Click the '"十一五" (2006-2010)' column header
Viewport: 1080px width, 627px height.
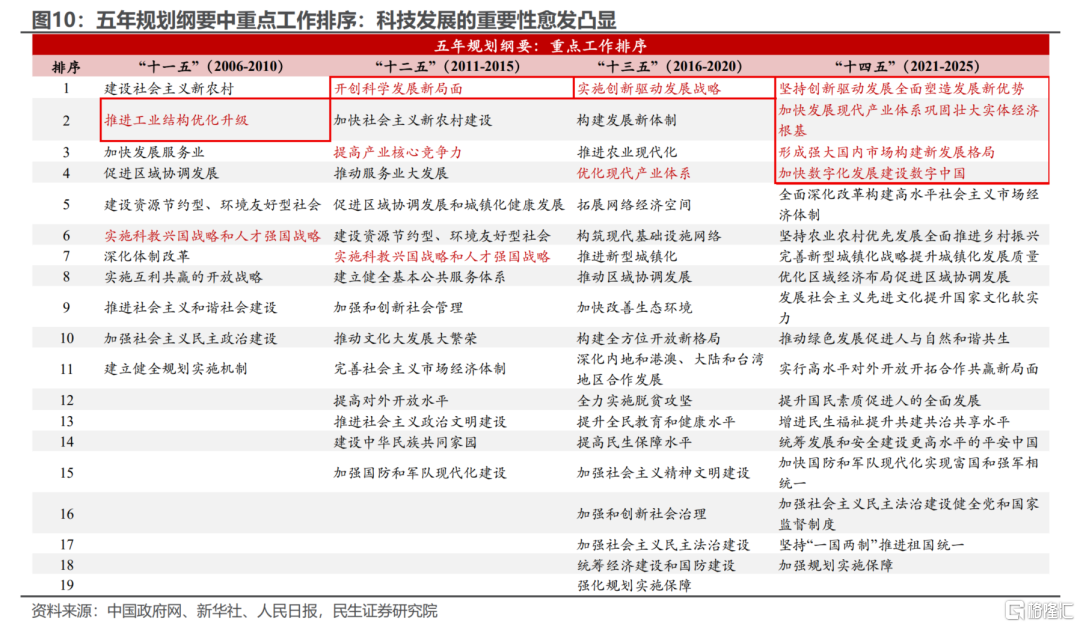211,67
